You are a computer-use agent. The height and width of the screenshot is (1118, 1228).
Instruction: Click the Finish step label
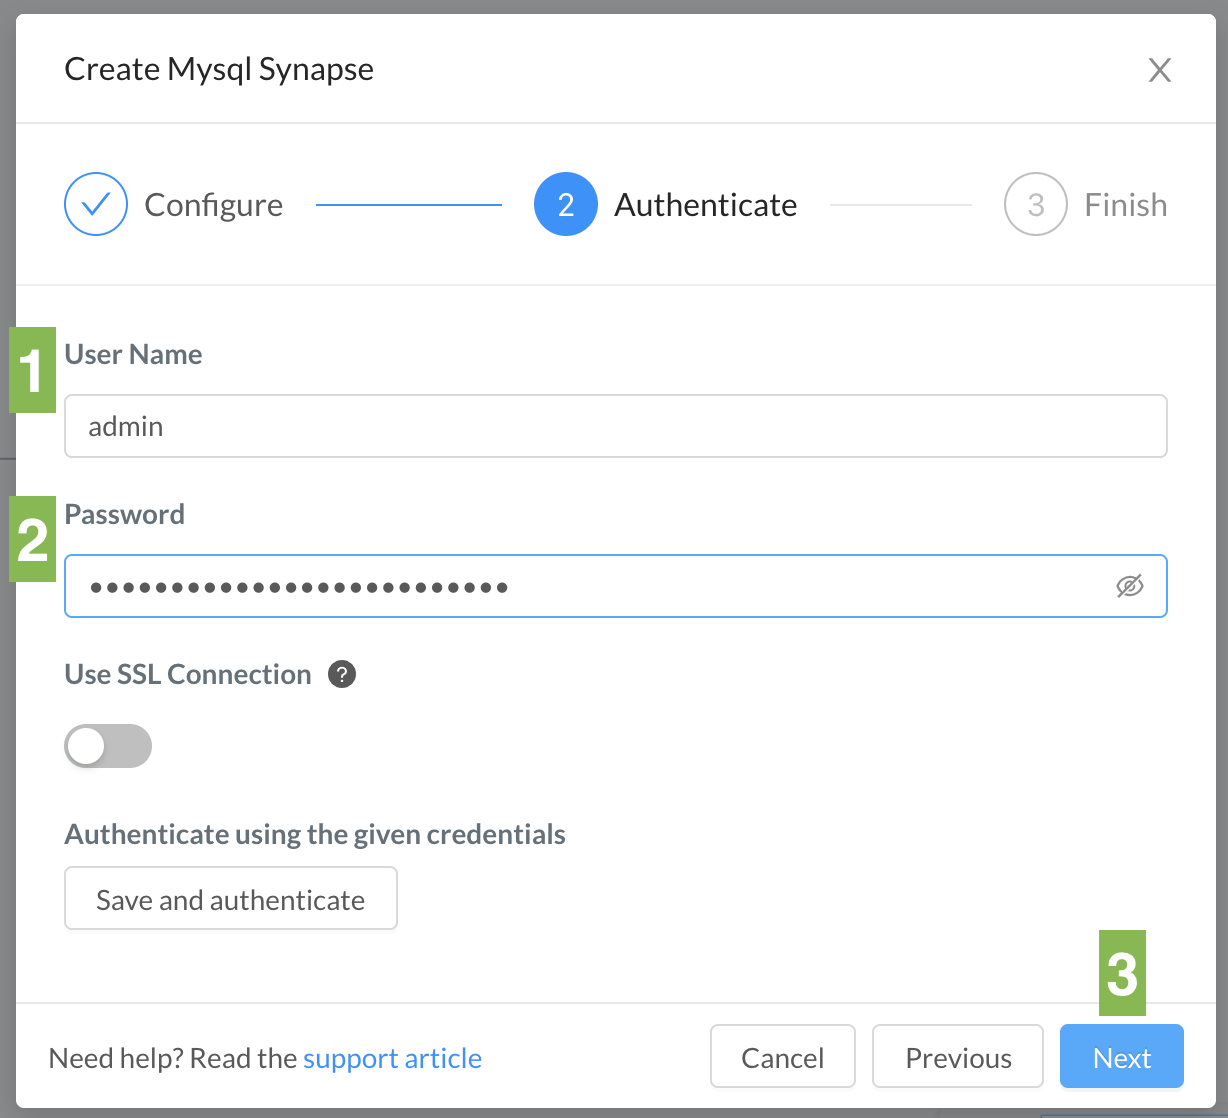[1126, 205]
